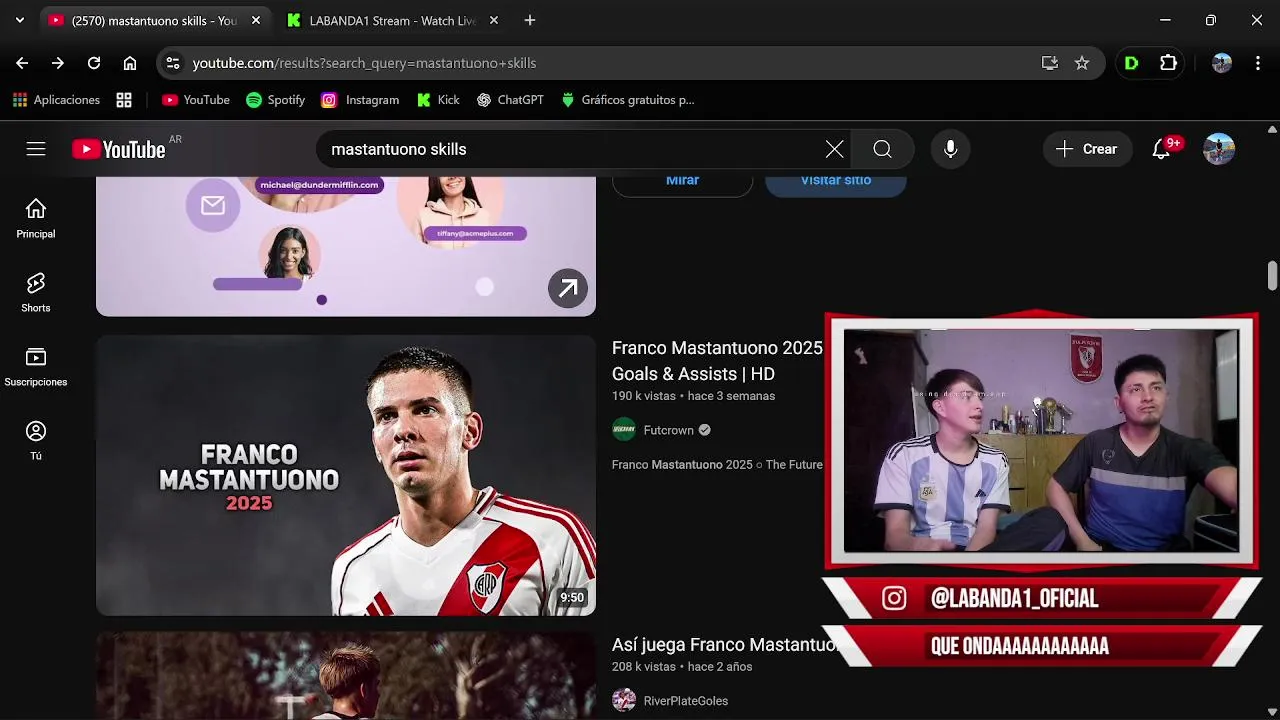
Task: Go to Principal in the sidebar
Action: pos(36,219)
